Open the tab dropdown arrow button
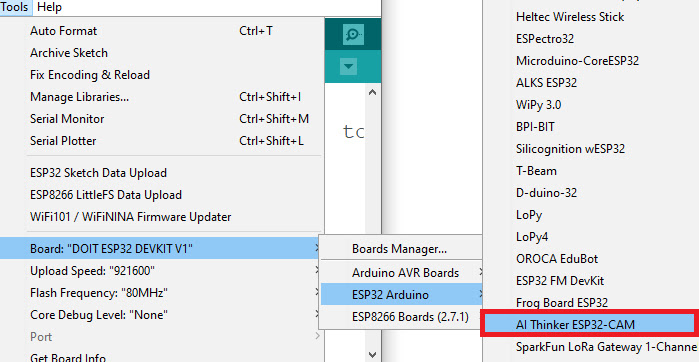The image size is (699, 362). (x=348, y=67)
